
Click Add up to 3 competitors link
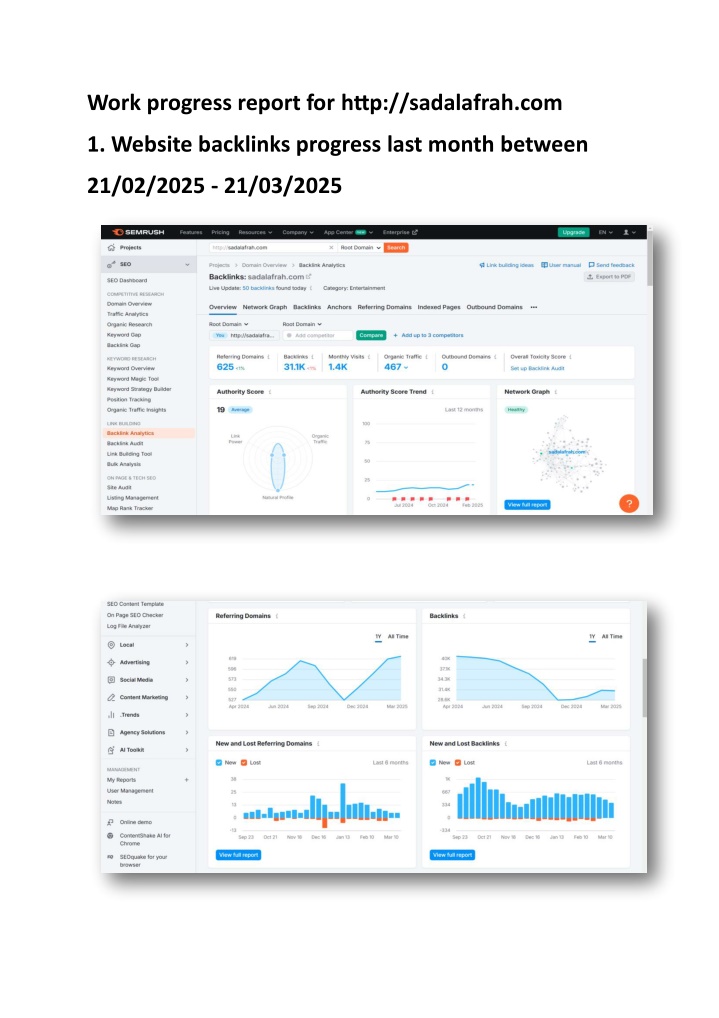click(429, 335)
